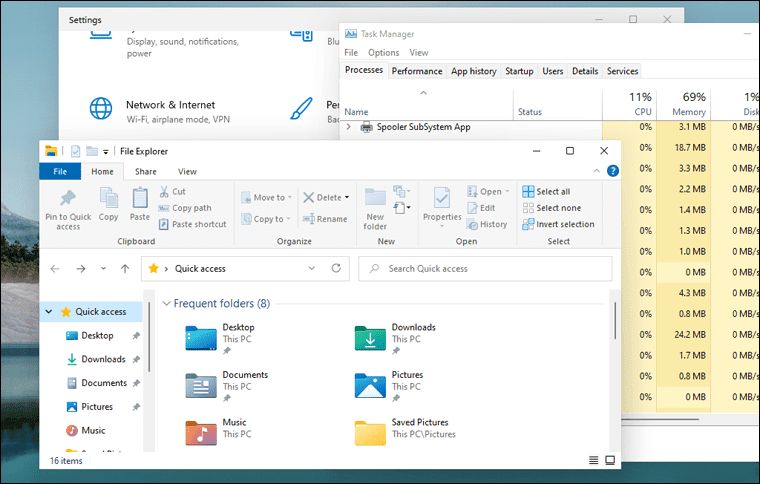Click the Paste clipboard icon
The image size is (760, 484).
point(140,198)
